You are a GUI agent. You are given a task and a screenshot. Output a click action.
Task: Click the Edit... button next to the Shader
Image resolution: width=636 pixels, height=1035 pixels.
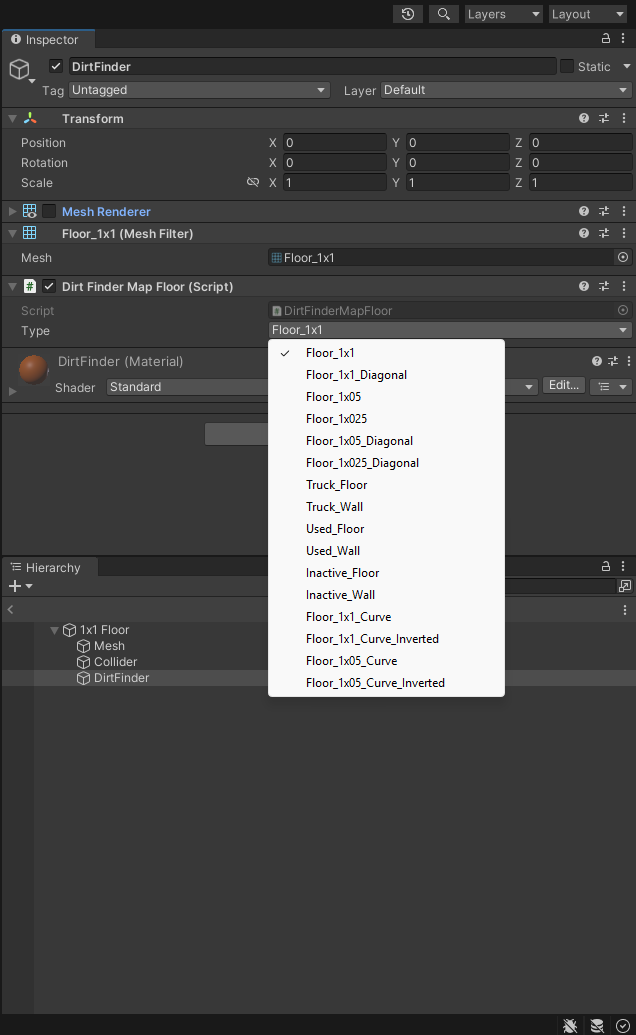pos(563,386)
